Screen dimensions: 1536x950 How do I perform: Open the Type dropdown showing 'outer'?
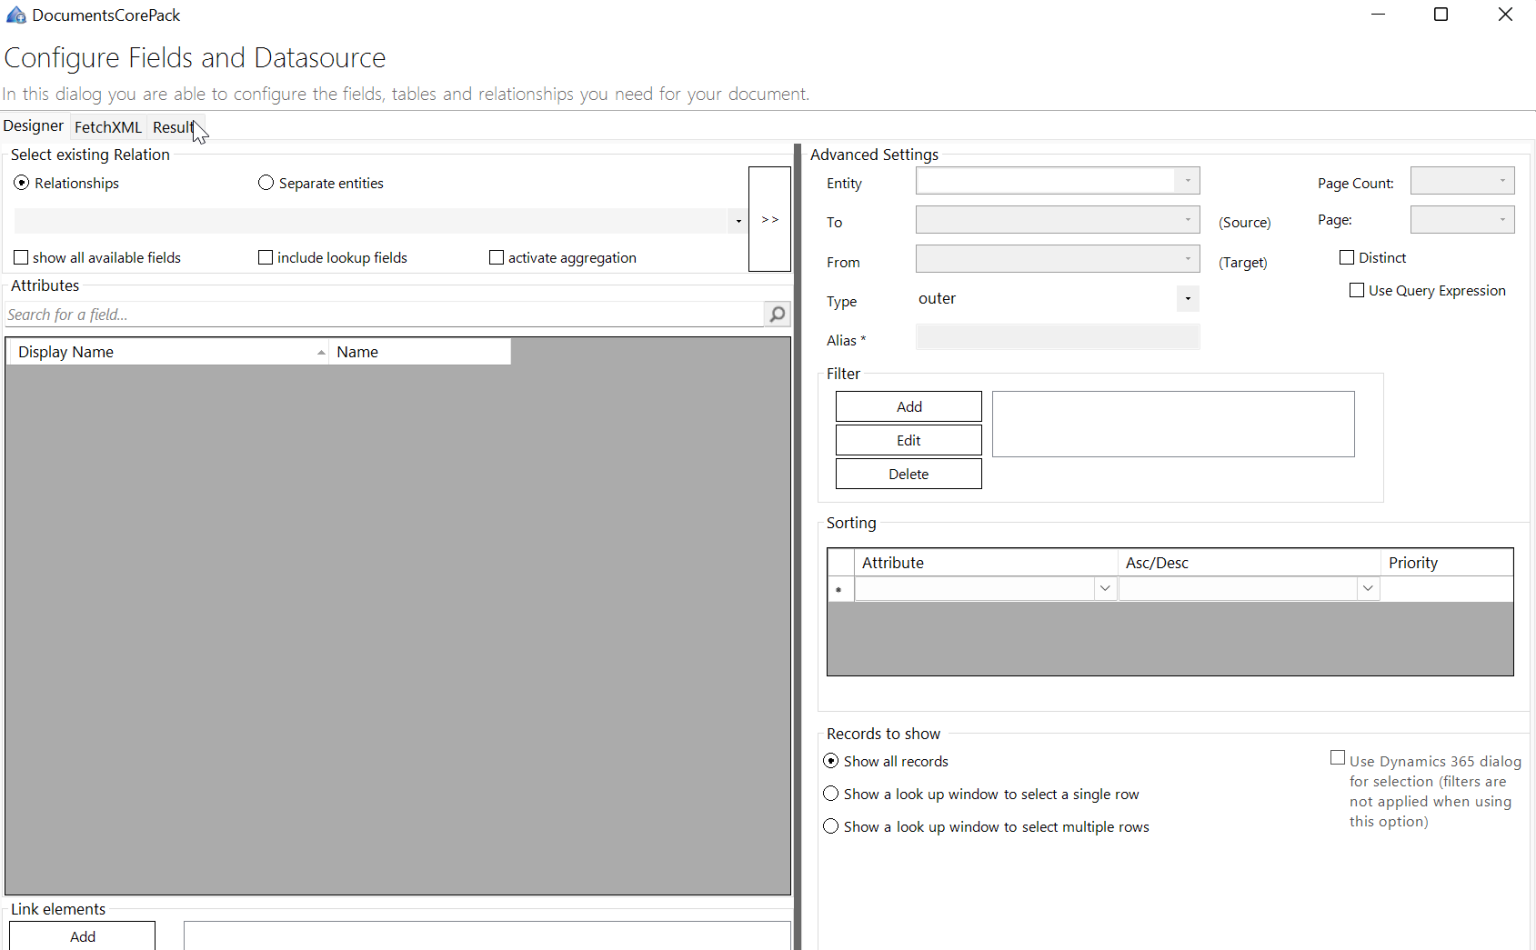[x=1187, y=298]
